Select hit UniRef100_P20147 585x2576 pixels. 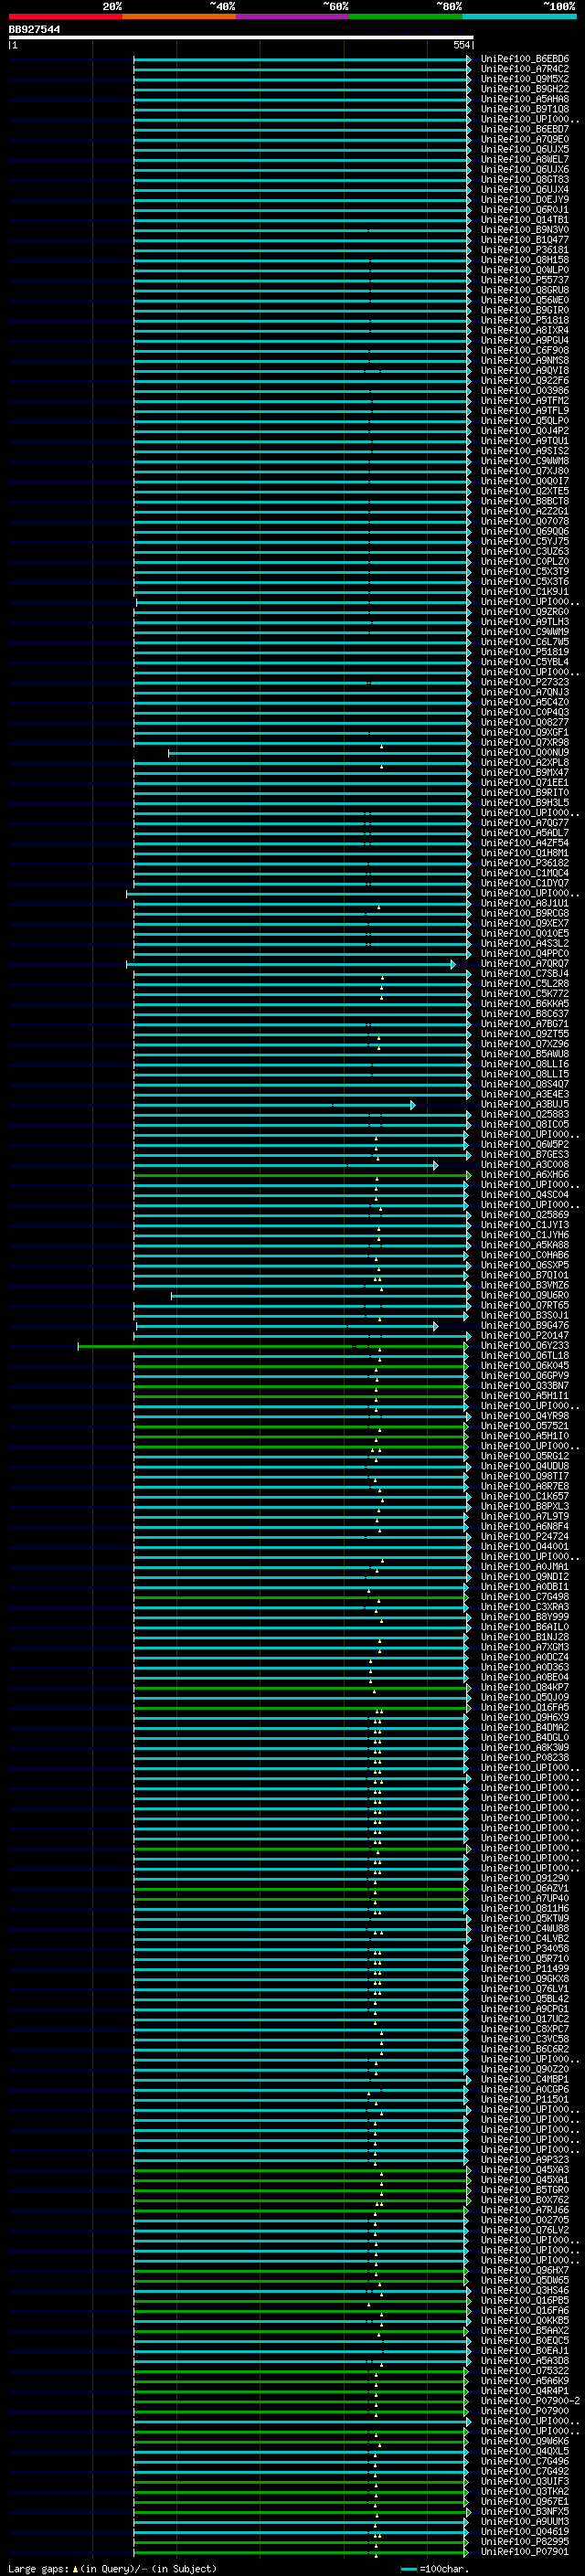[525, 1336]
